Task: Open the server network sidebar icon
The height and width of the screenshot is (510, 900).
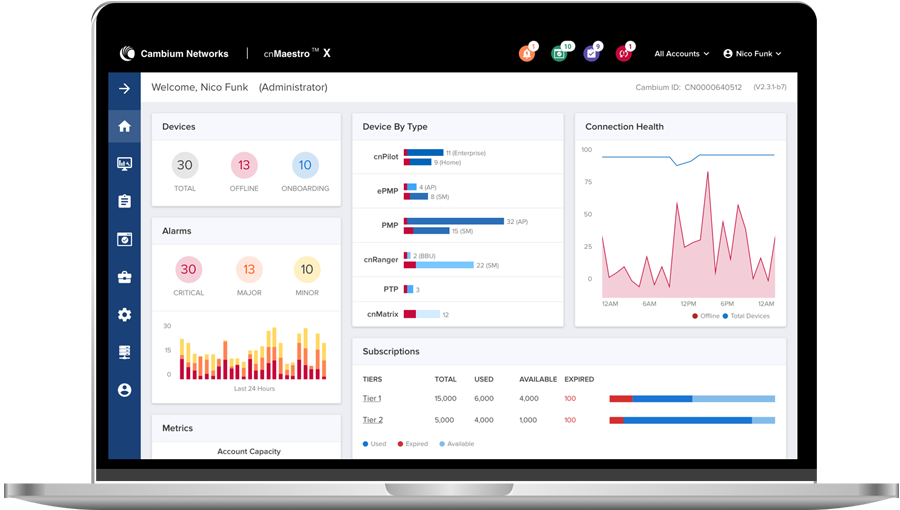Action: point(124,352)
